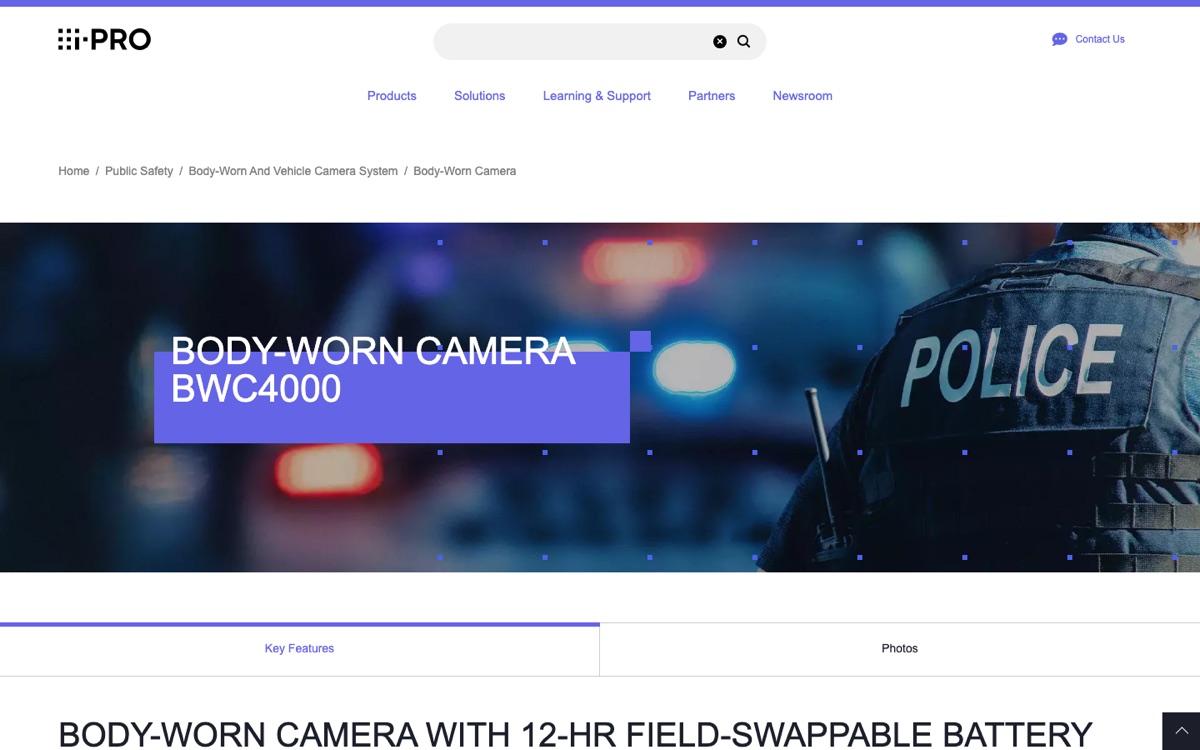Open Body-Worn And Vehicle Camera System breadcrumb
The image size is (1200, 750).
pyautogui.click(x=293, y=171)
